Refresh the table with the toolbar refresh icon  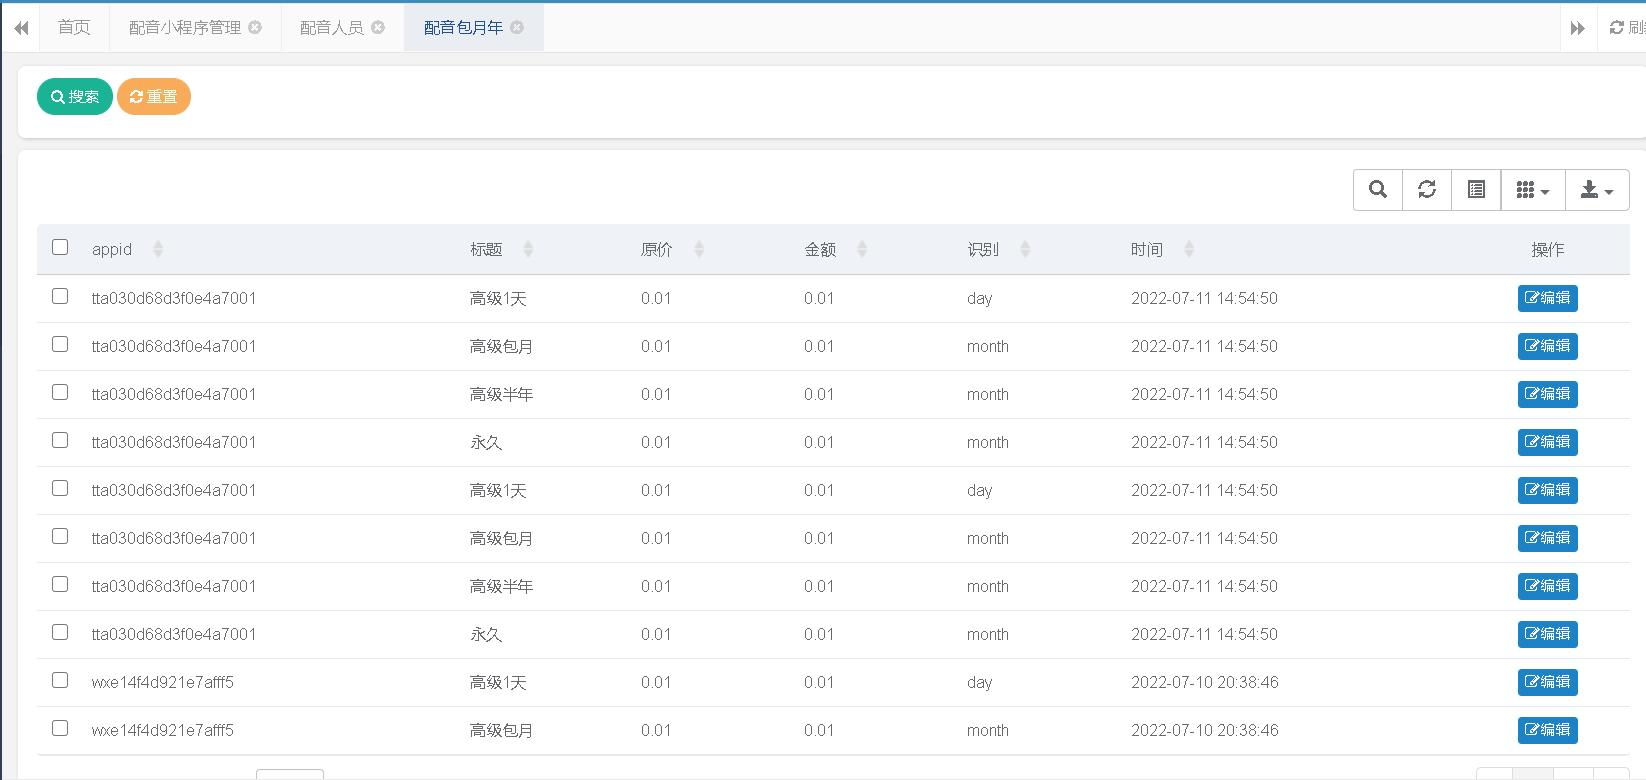(x=1427, y=190)
